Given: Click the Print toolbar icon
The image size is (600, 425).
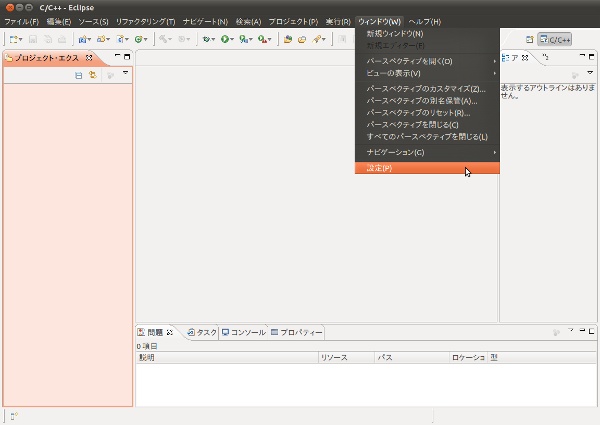Looking at the screenshot, I should [x=62, y=39].
